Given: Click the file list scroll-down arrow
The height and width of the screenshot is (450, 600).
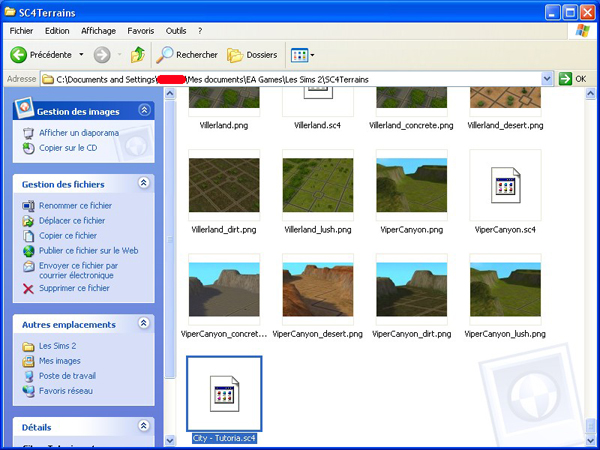Looking at the screenshot, I should pyautogui.click(x=590, y=440).
